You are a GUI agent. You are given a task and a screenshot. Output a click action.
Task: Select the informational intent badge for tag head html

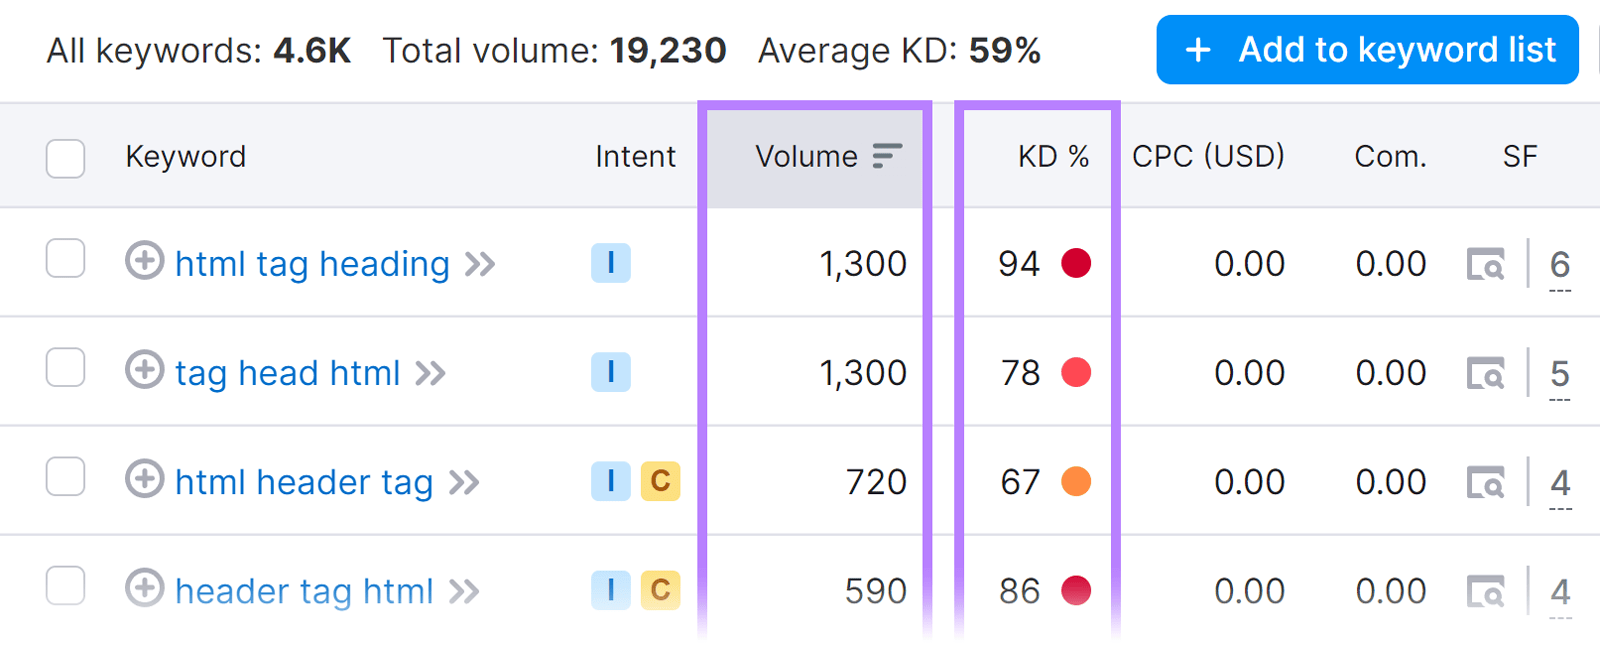tap(611, 372)
